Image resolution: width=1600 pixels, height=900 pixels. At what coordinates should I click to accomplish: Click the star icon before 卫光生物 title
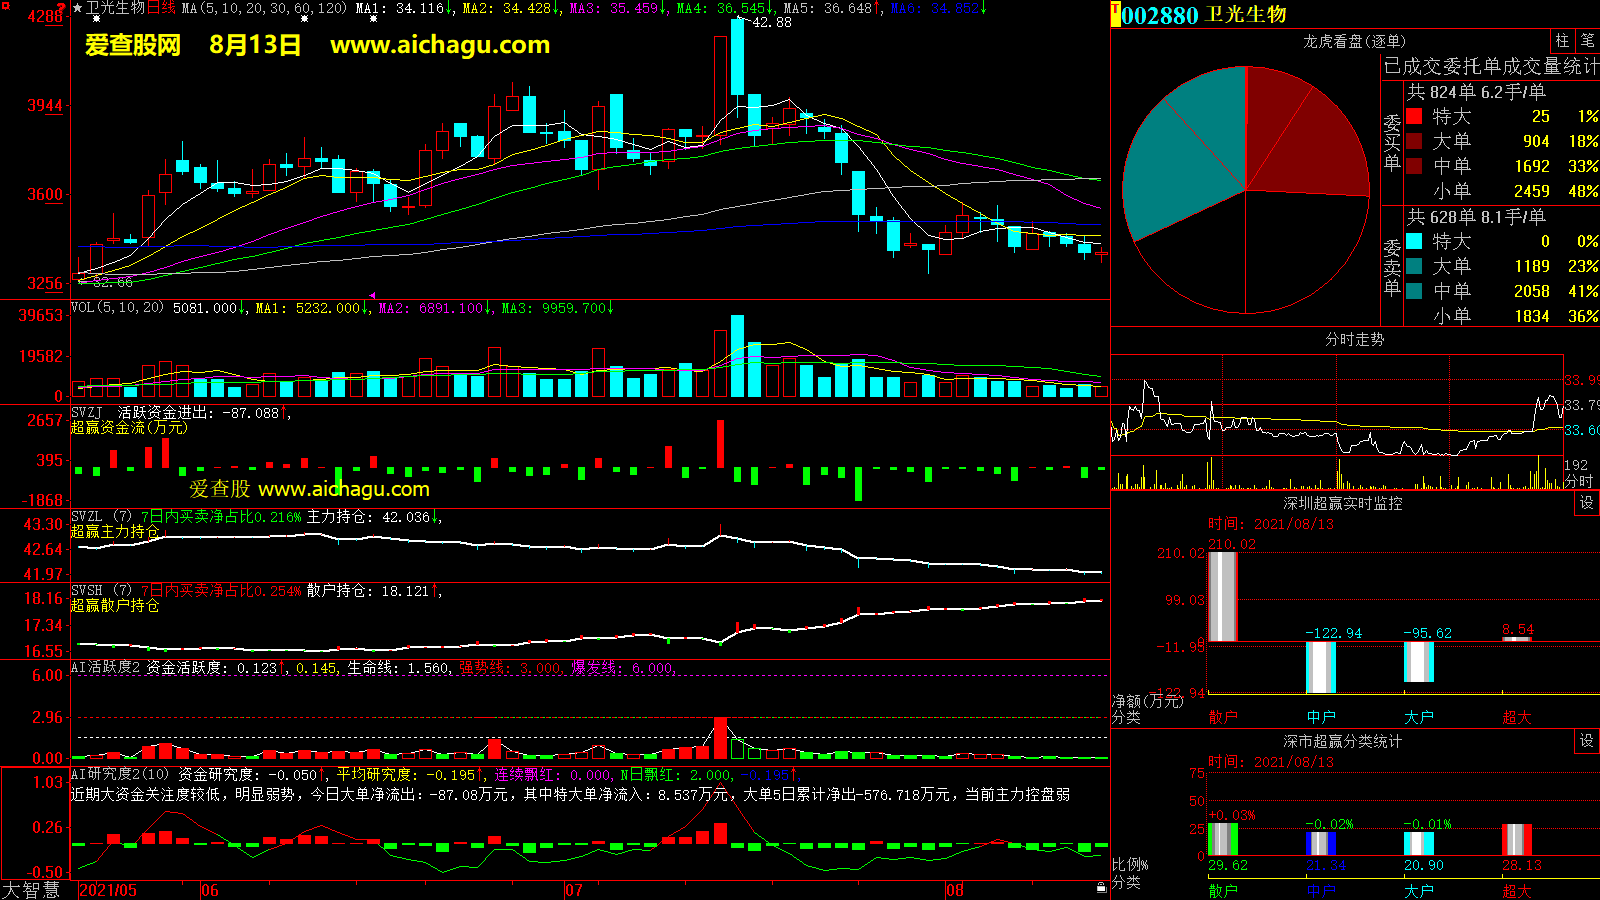(x=78, y=8)
